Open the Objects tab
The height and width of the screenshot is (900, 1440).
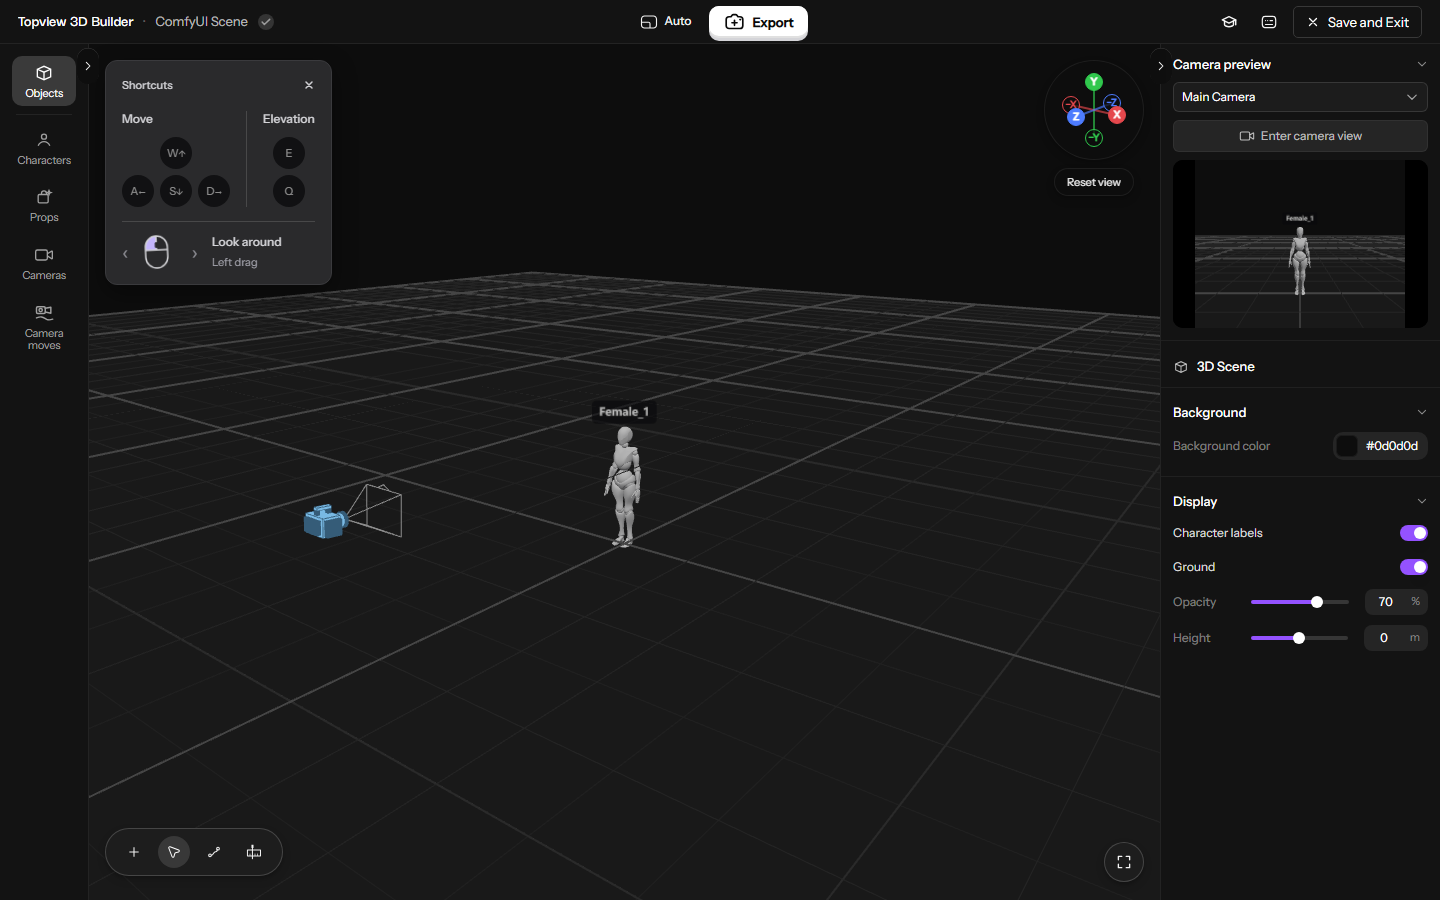click(x=44, y=81)
